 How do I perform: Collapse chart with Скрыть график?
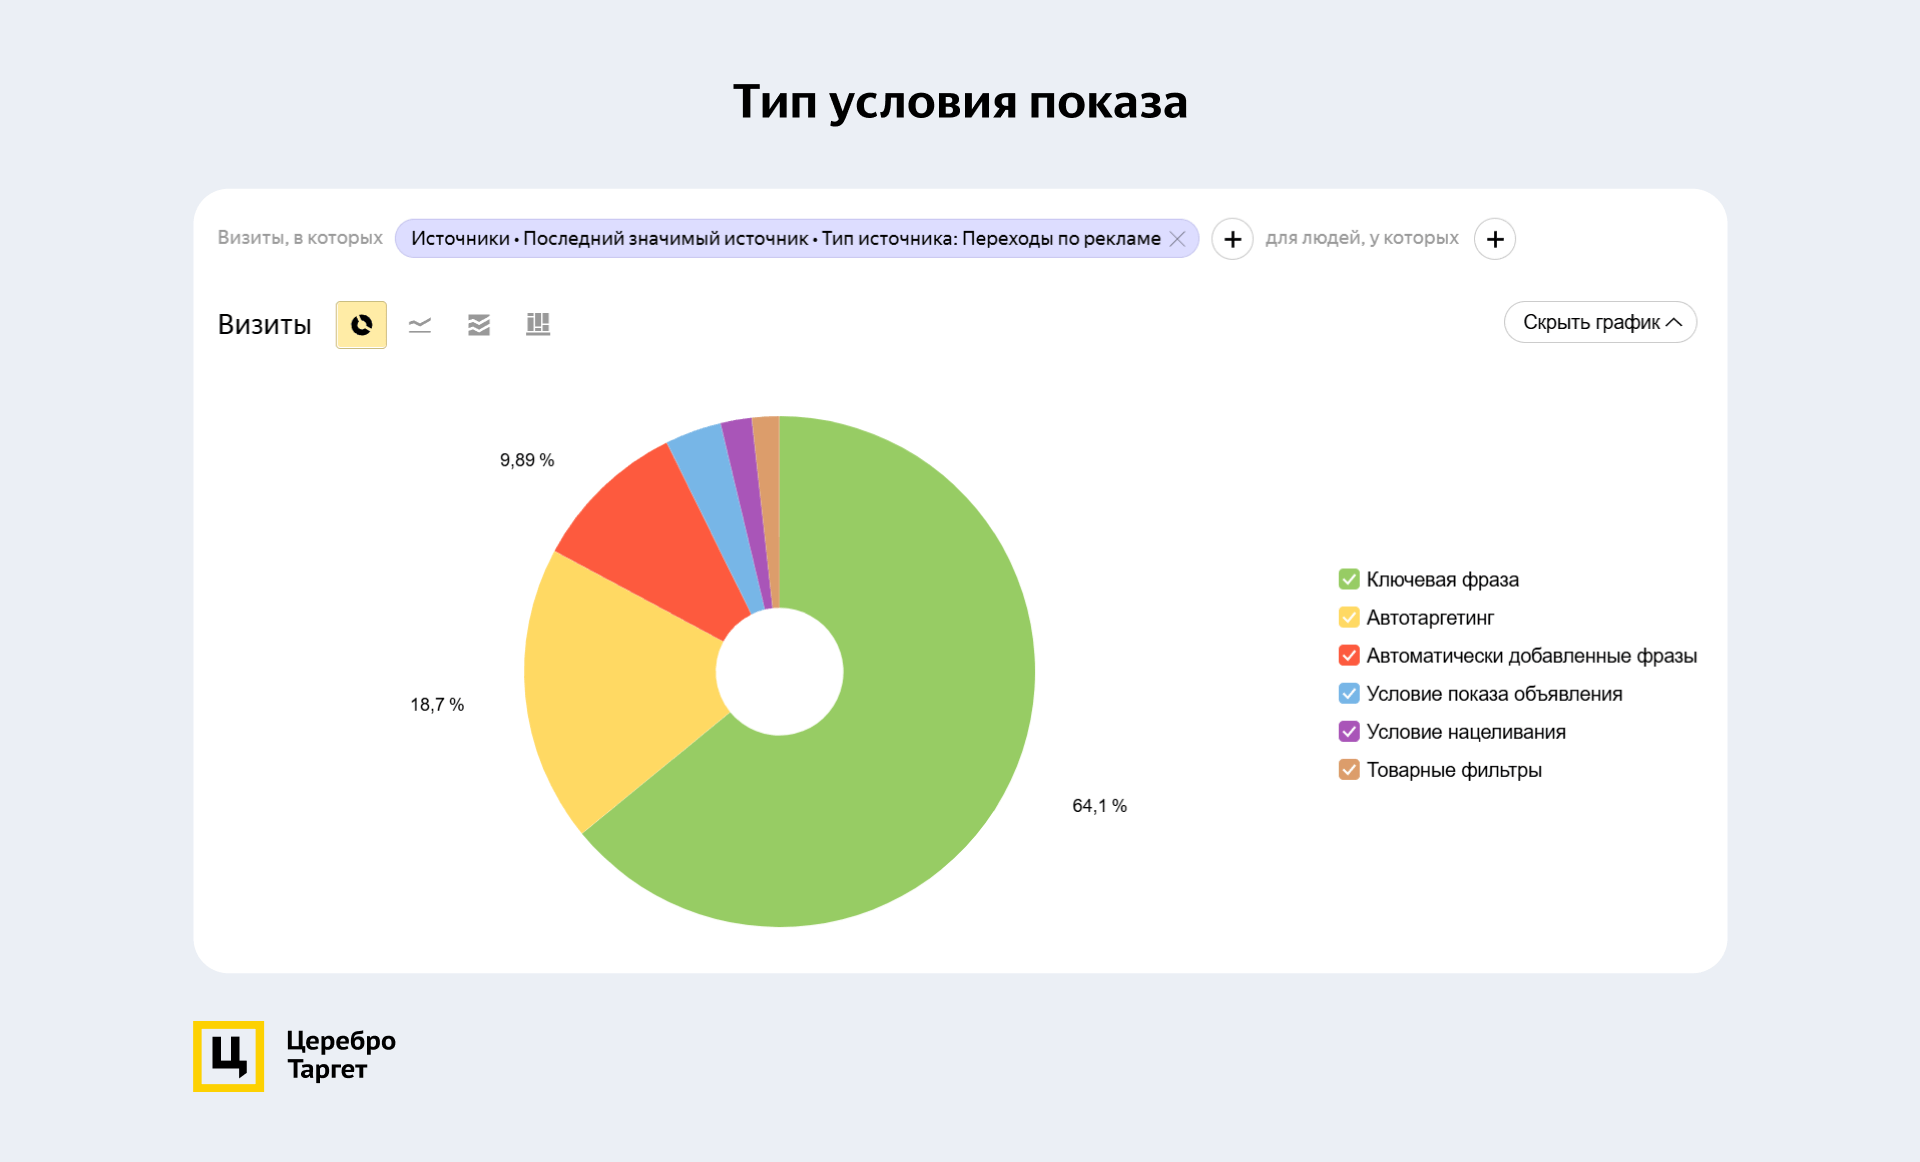1600,322
